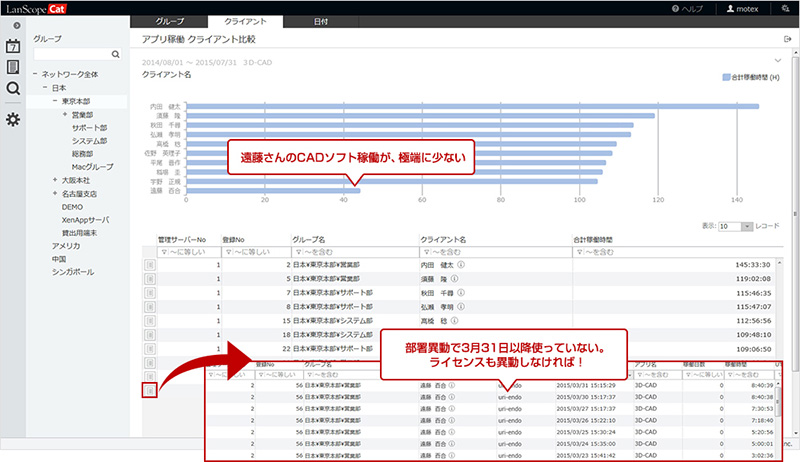Click the info icon next to 内田 健太

point(461,265)
